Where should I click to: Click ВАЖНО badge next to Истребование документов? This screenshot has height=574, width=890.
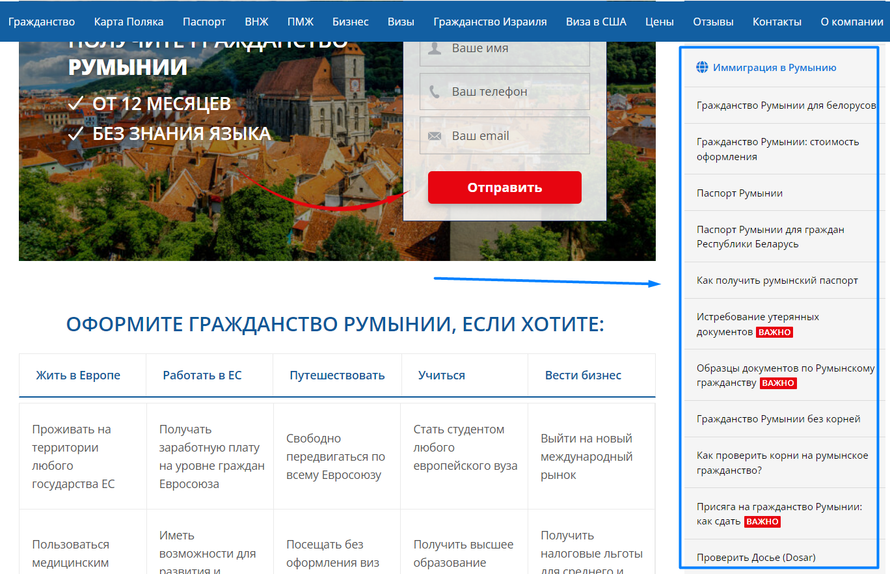coord(774,332)
